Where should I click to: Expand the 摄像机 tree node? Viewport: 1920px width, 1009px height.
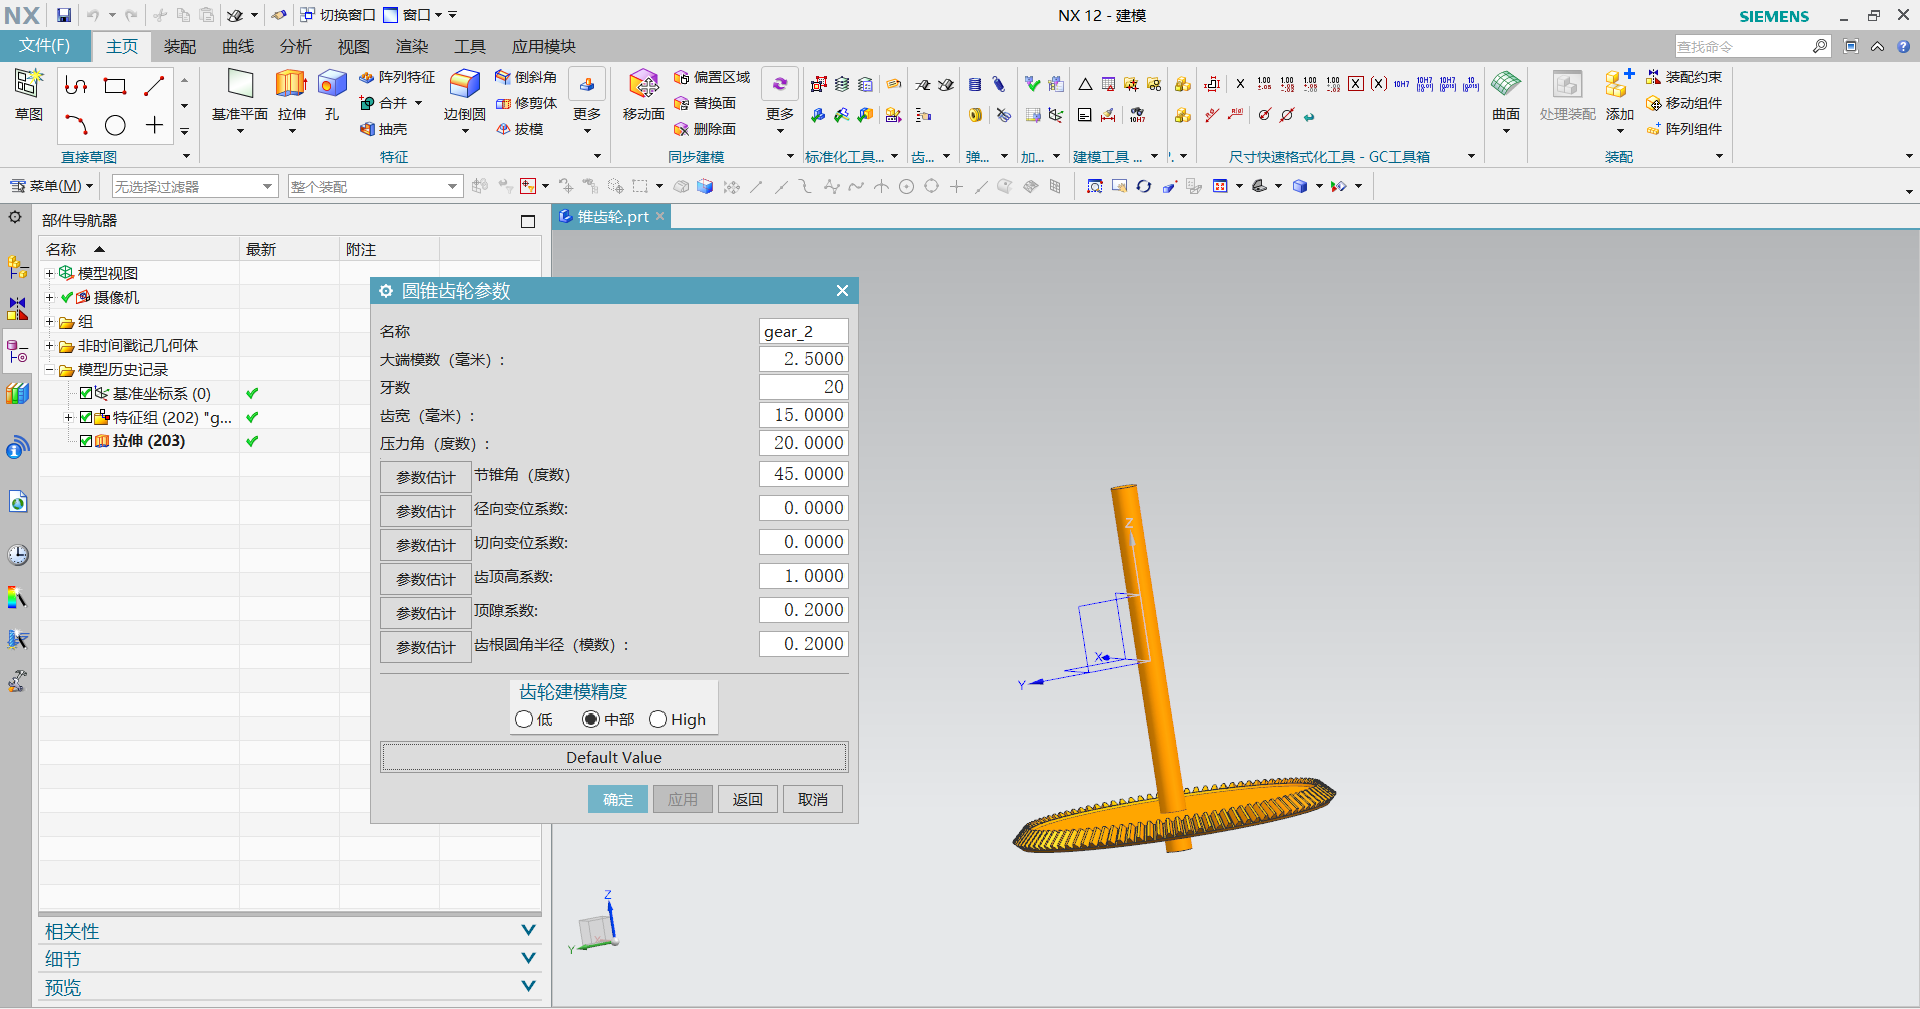point(49,297)
